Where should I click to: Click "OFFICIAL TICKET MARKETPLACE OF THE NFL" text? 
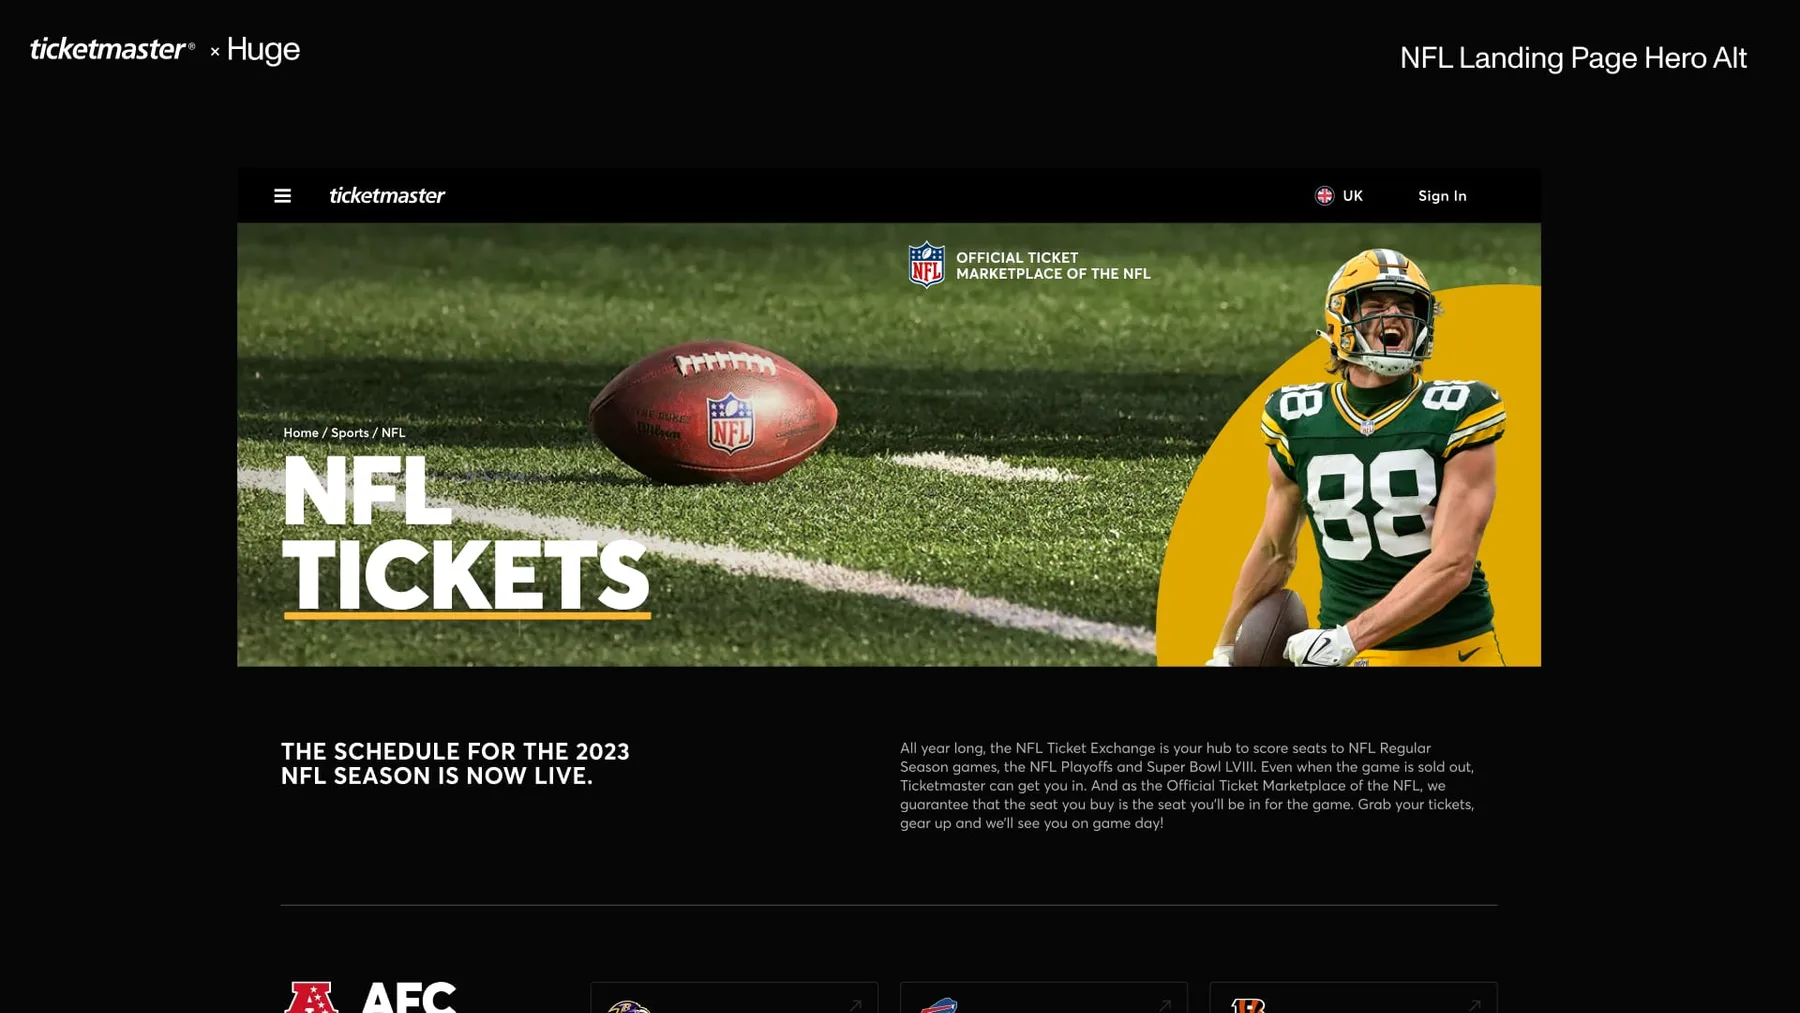(x=1053, y=265)
